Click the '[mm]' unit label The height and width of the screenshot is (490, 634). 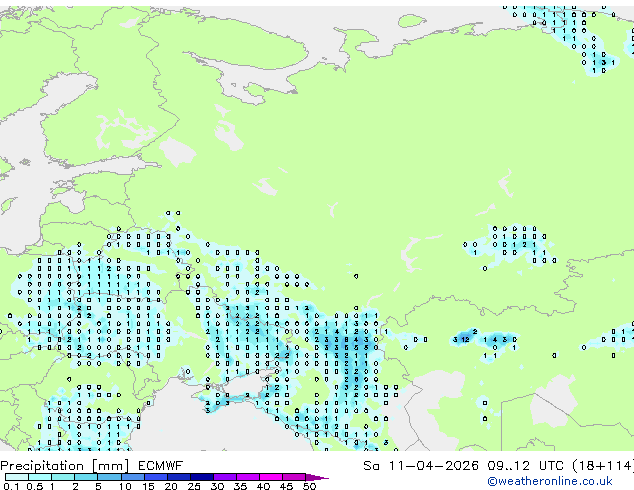[x=110, y=466]
